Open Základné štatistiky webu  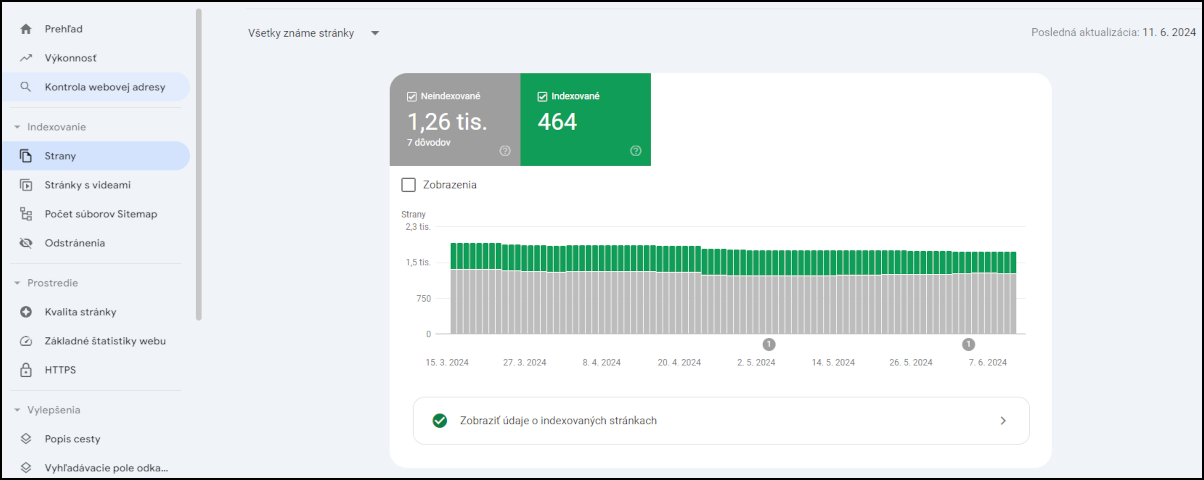click(x=95, y=341)
